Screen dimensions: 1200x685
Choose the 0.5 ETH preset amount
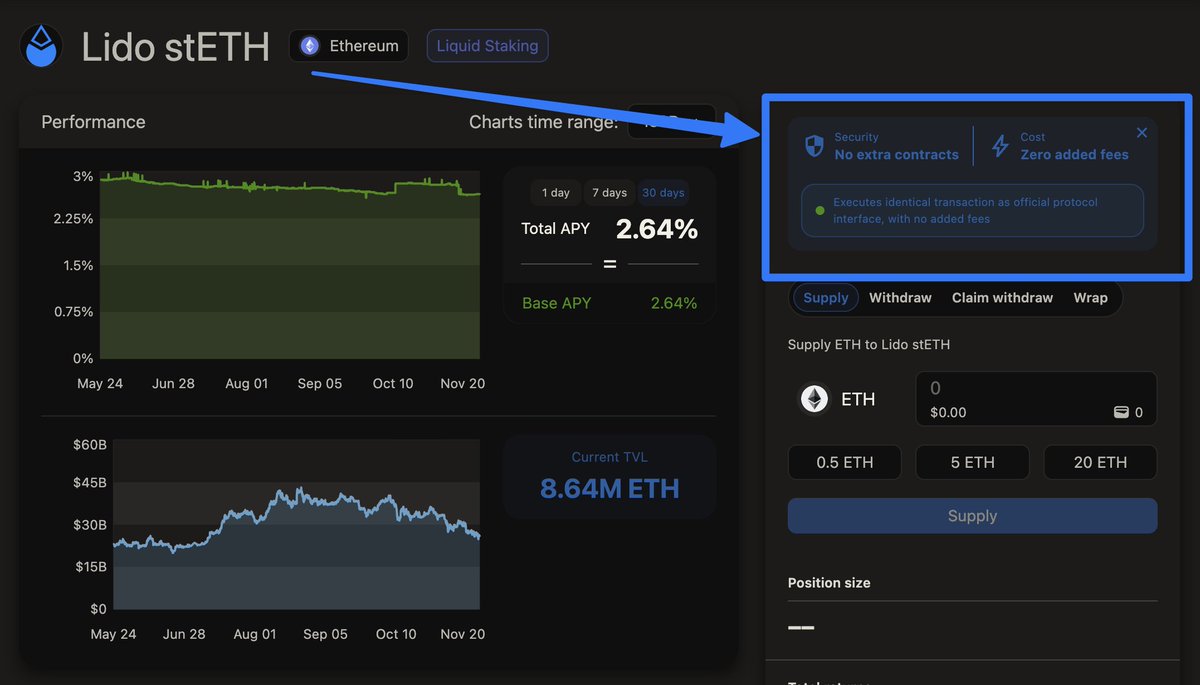click(x=845, y=462)
